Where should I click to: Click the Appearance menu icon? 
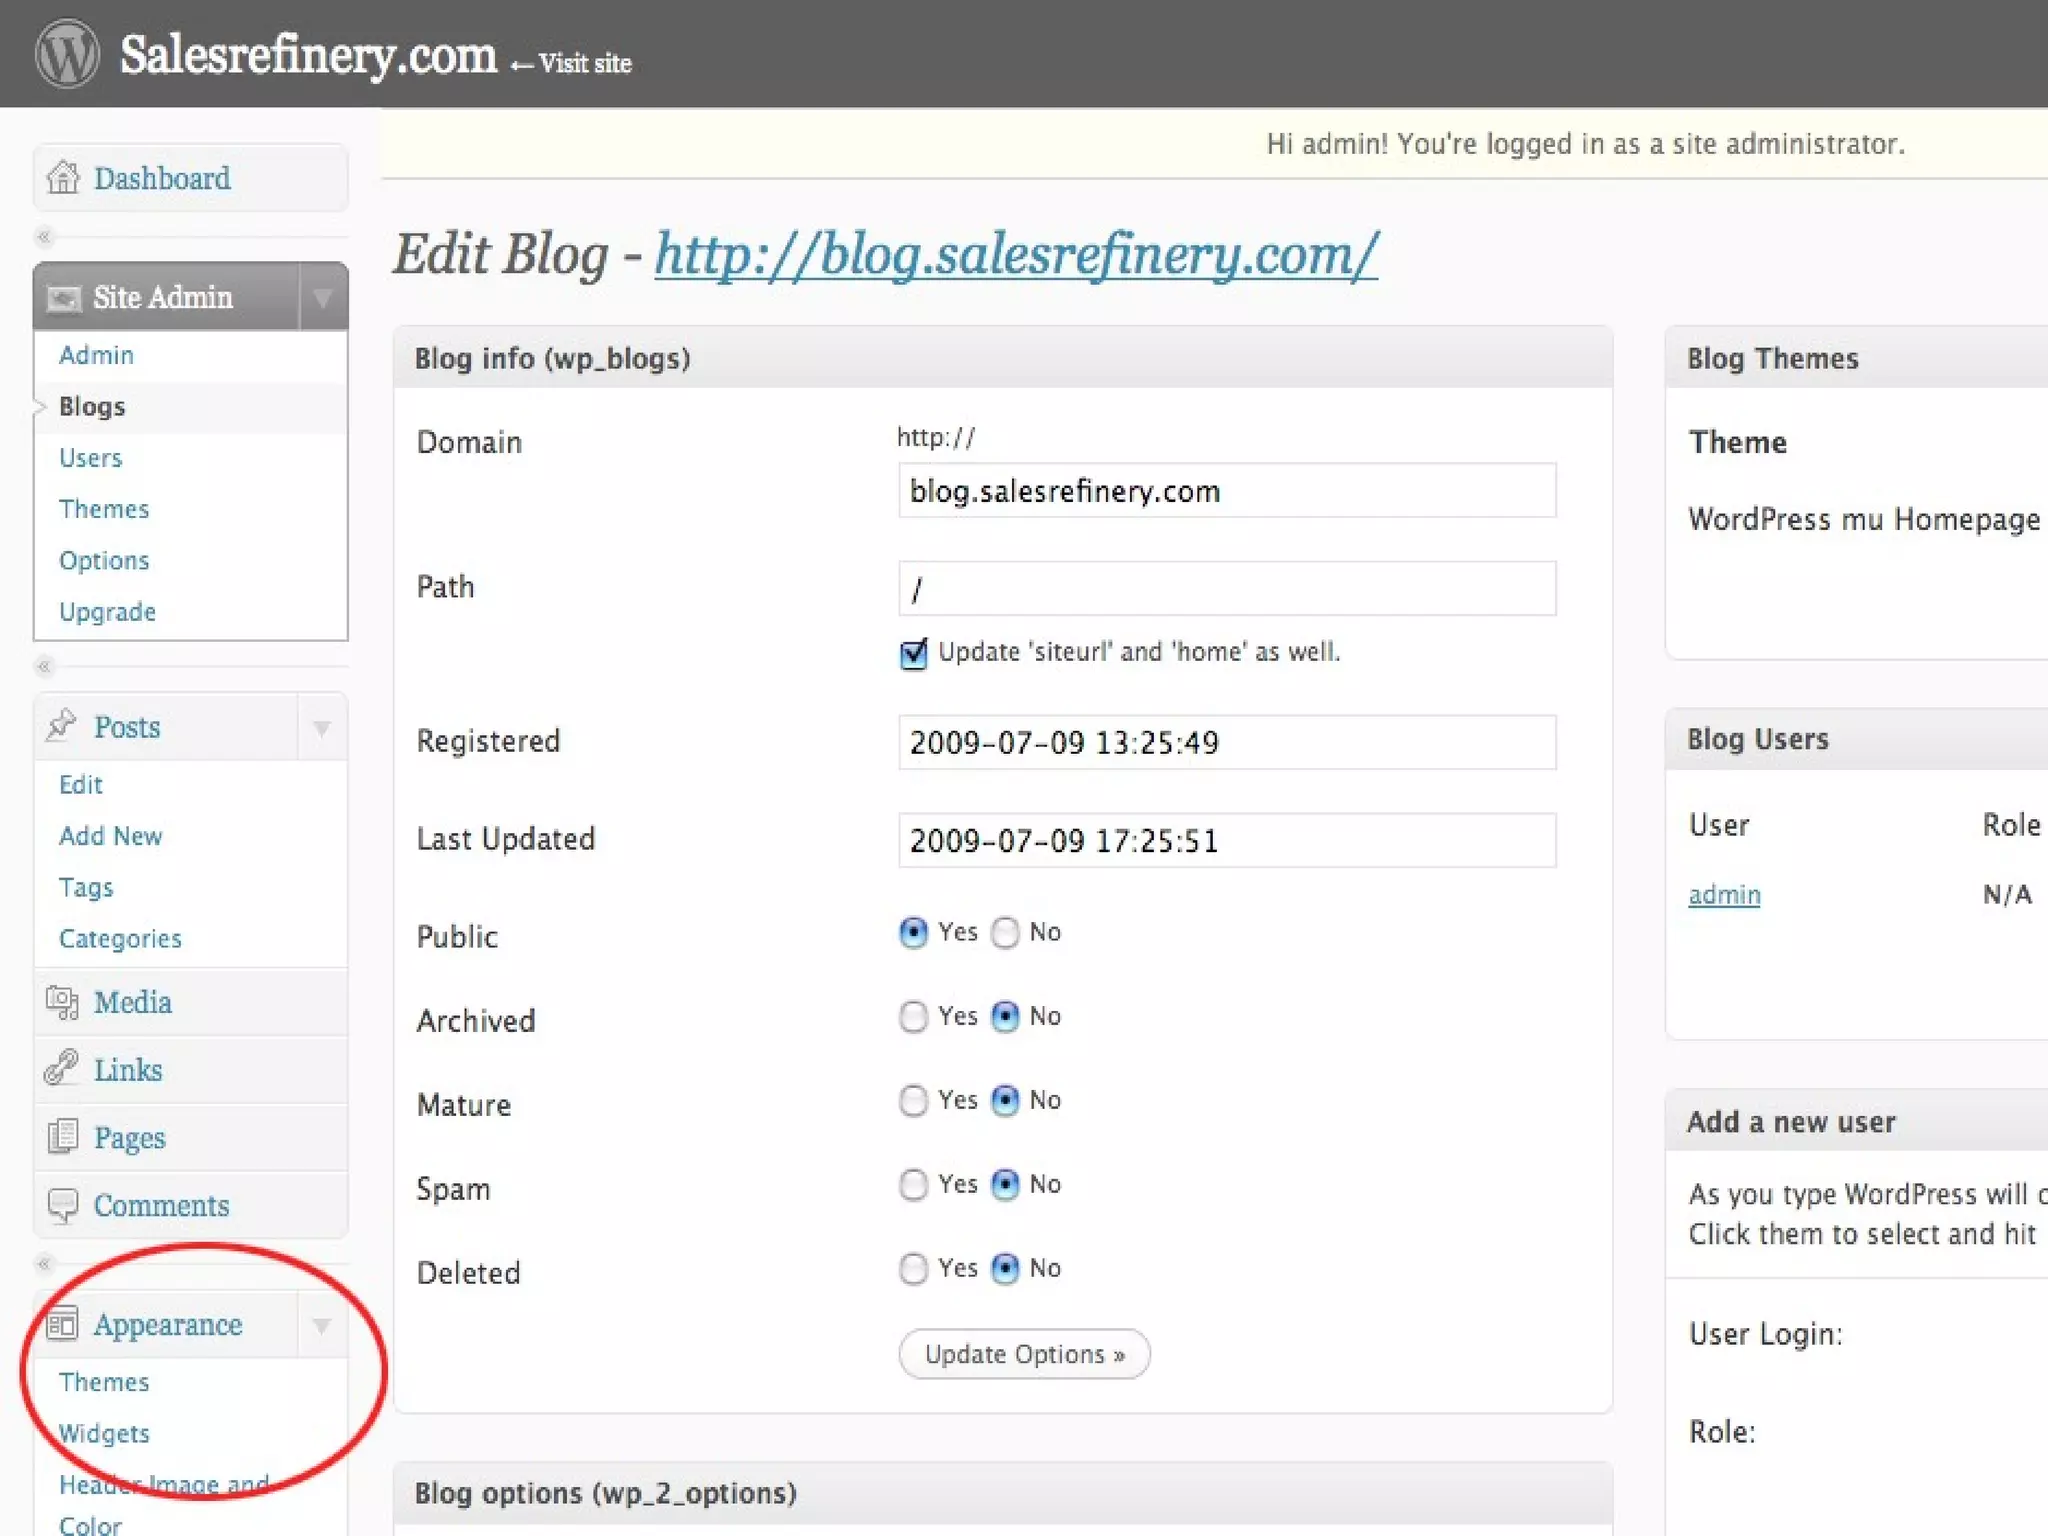(62, 1324)
